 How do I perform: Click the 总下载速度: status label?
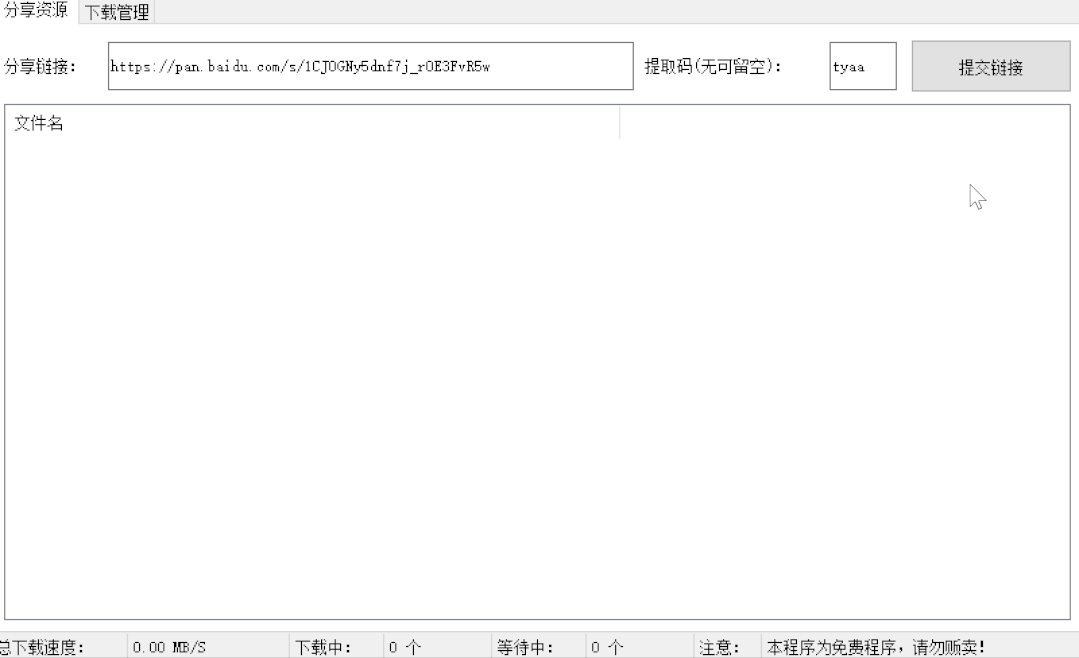42,647
